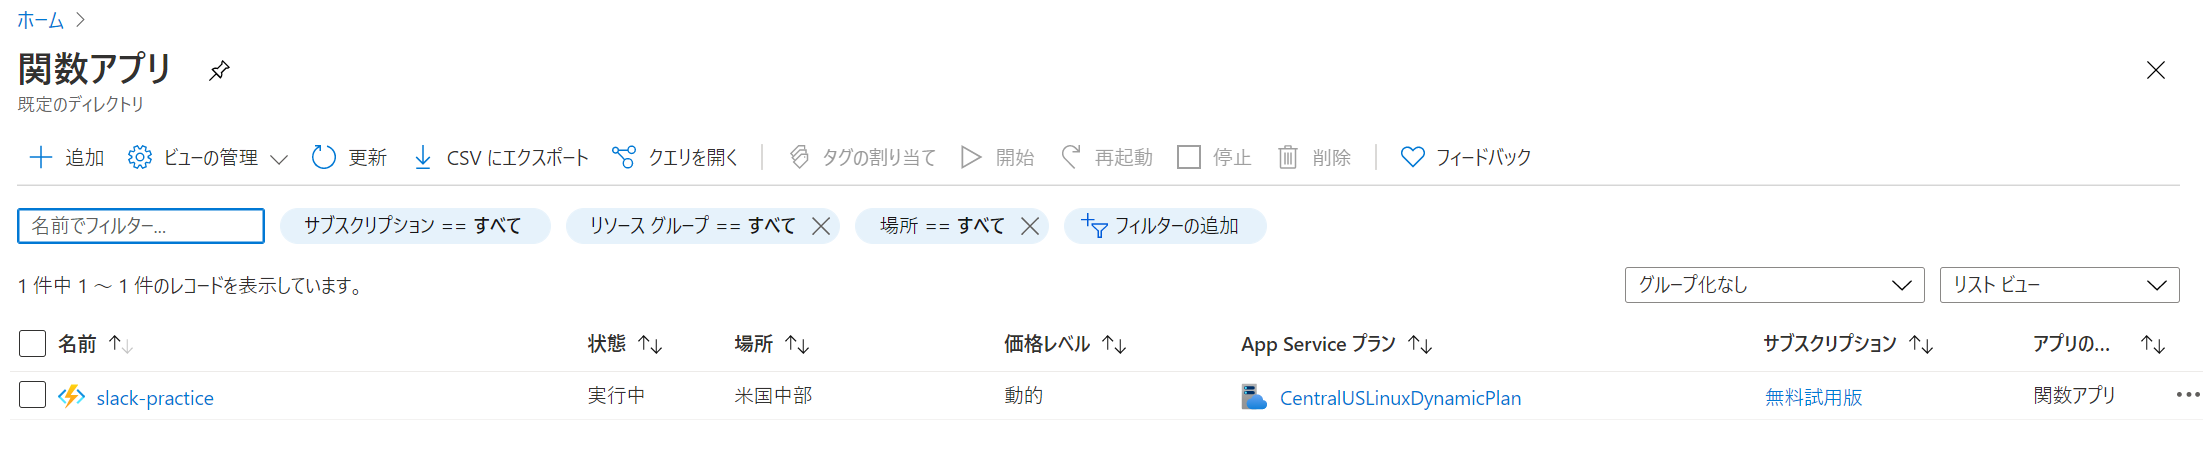Click the 開始 play icon
Screen dimensions: 2203x469
click(971, 157)
